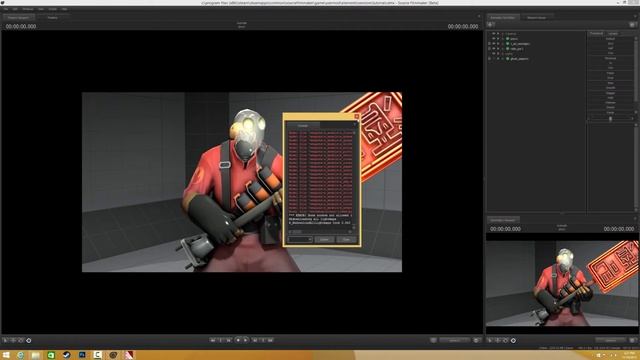Click the right timecode above the primary viewport
This screenshot has height=360, width=640.
pos(463,26)
